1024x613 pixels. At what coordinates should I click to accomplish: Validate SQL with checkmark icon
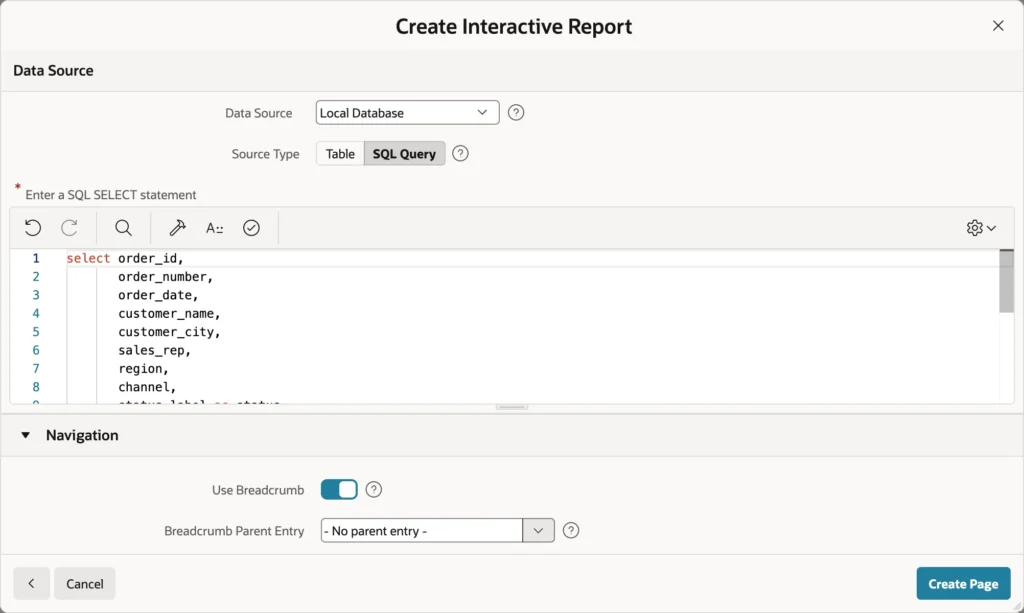tap(251, 228)
